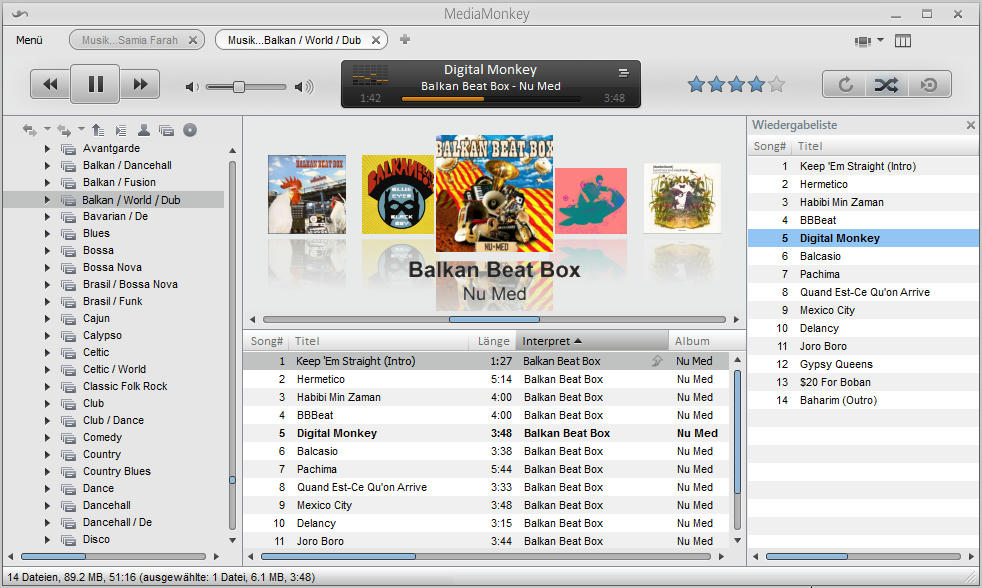Sort the track list by Länge column

(x=493, y=341)
